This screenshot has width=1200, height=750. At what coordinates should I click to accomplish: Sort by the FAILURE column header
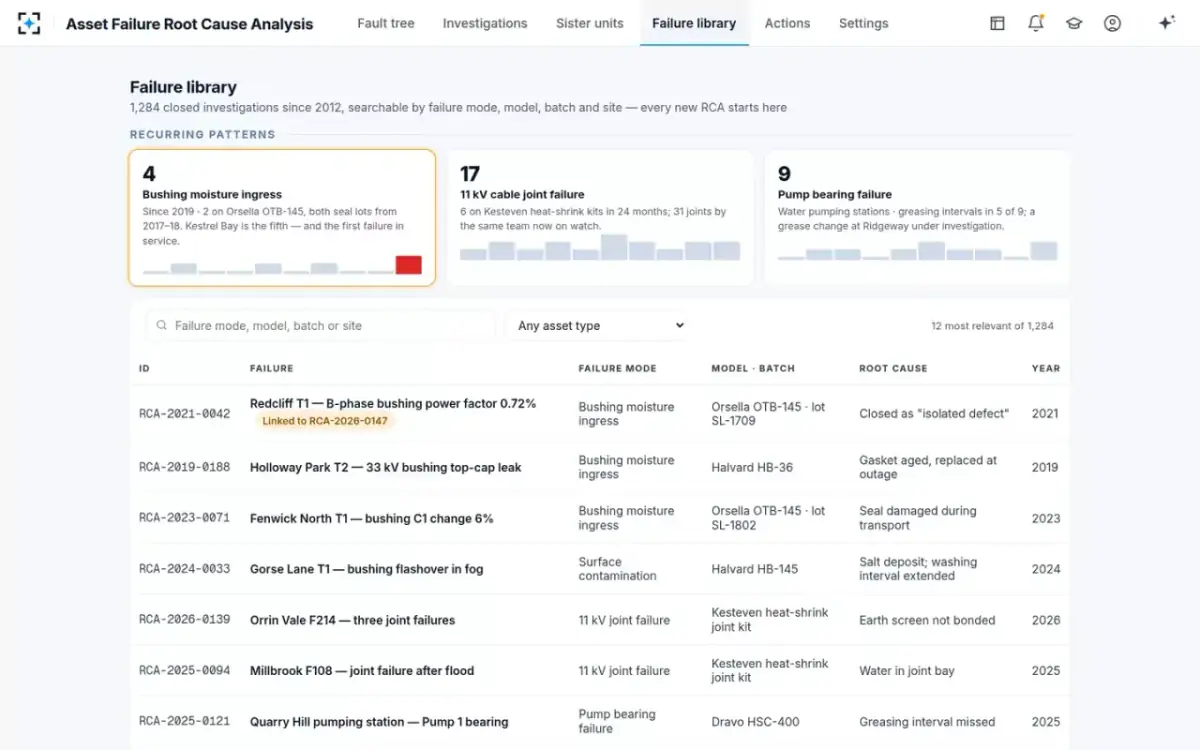click(271, 369)
